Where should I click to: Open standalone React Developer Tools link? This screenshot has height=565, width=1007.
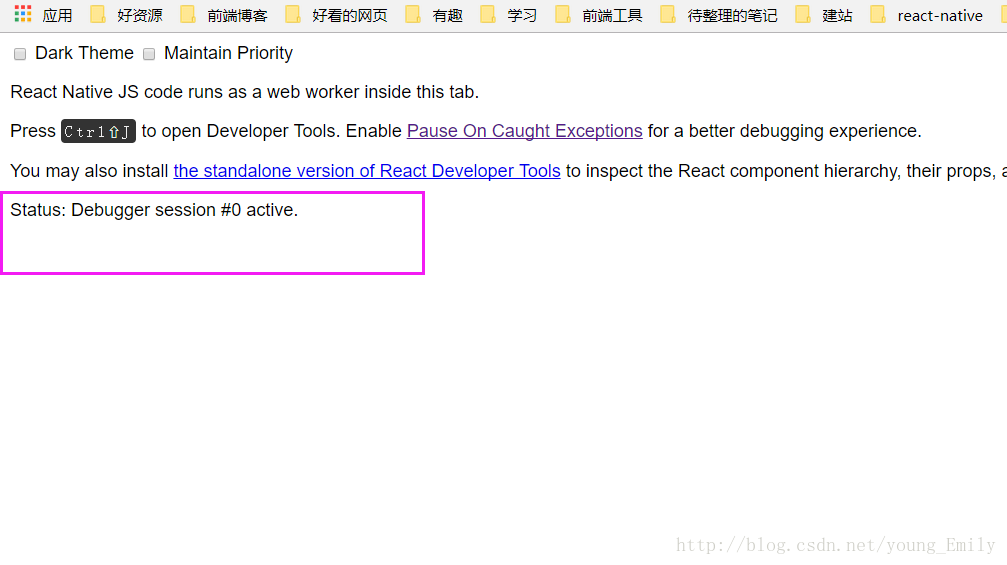[x=367, y=171]
